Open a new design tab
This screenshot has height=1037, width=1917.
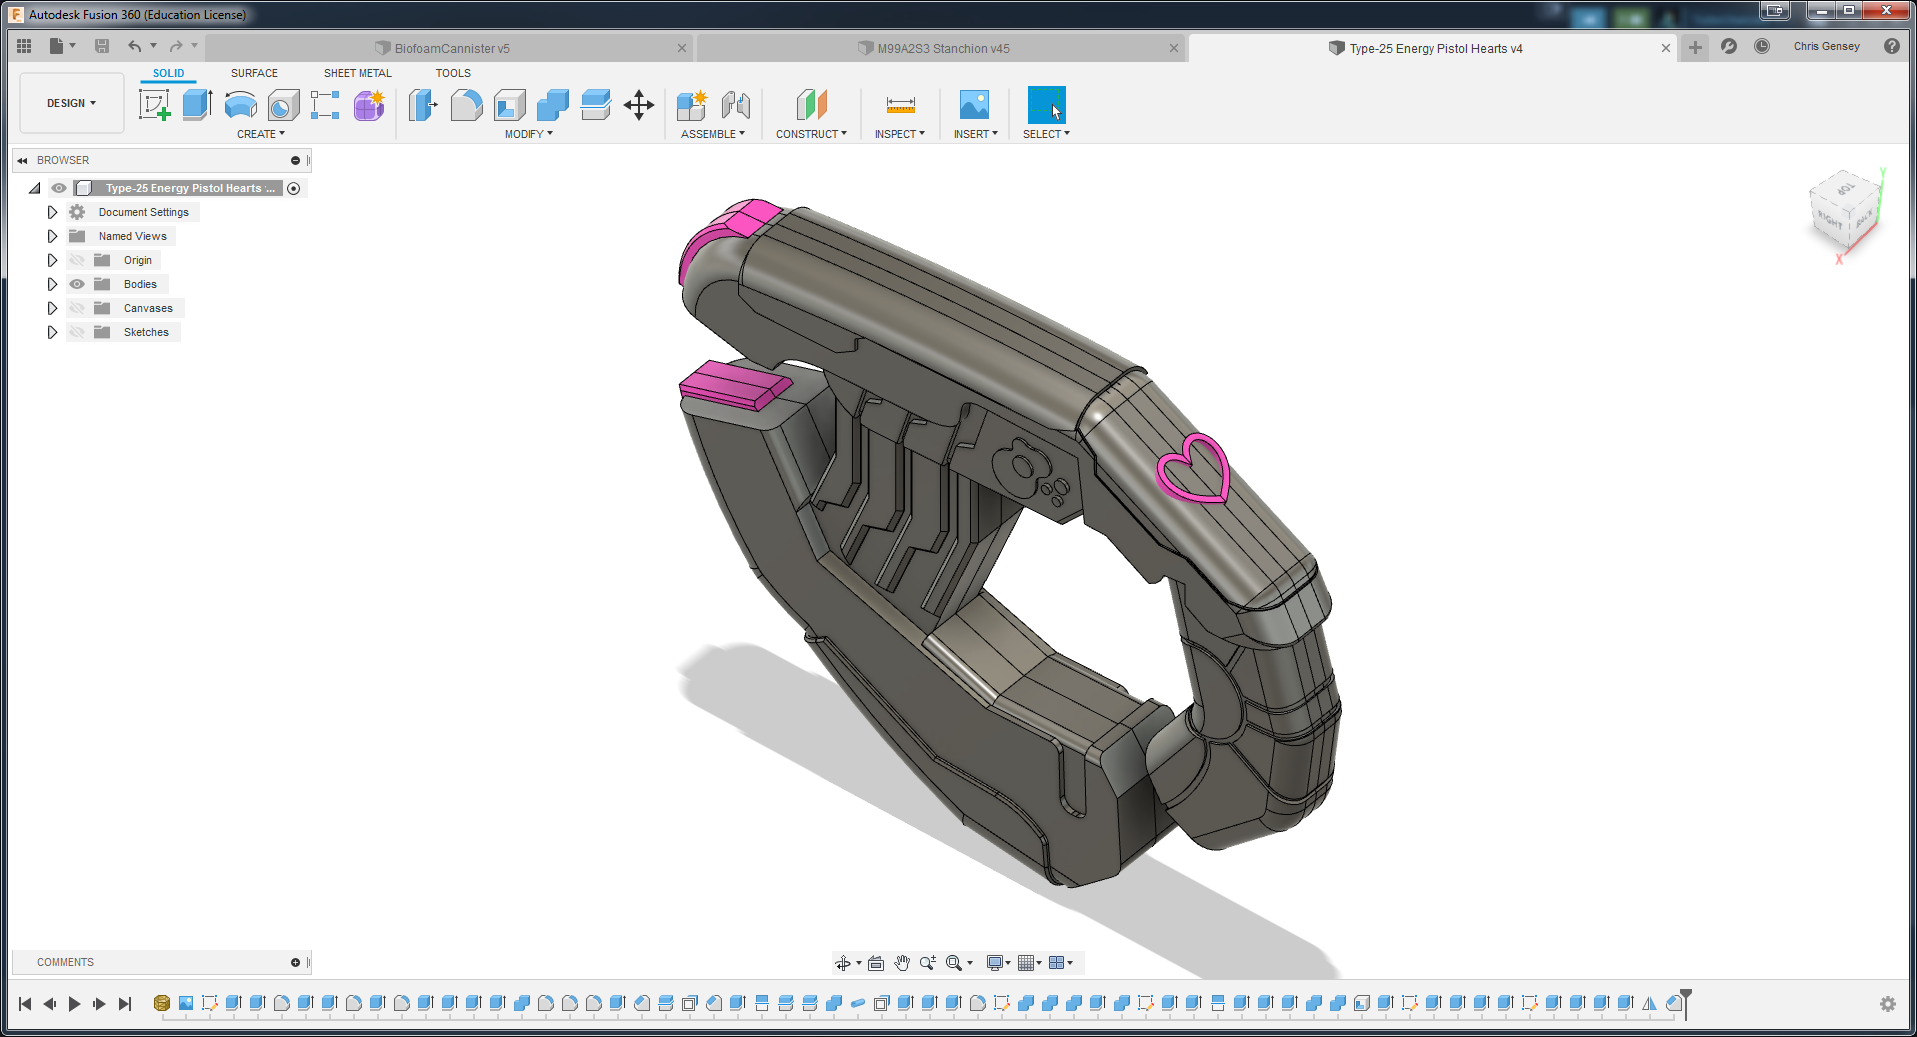(1695, 47)
